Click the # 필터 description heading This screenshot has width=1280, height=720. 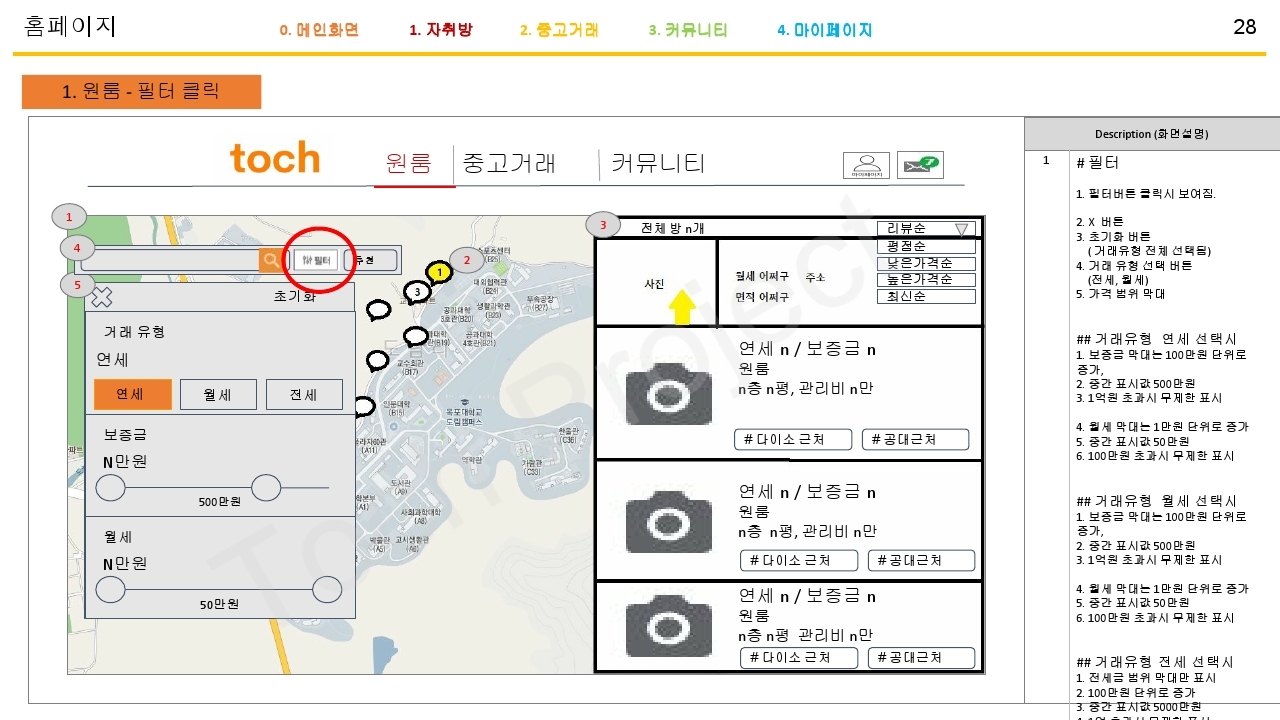pyautogui.click(x=1097, y=162)
